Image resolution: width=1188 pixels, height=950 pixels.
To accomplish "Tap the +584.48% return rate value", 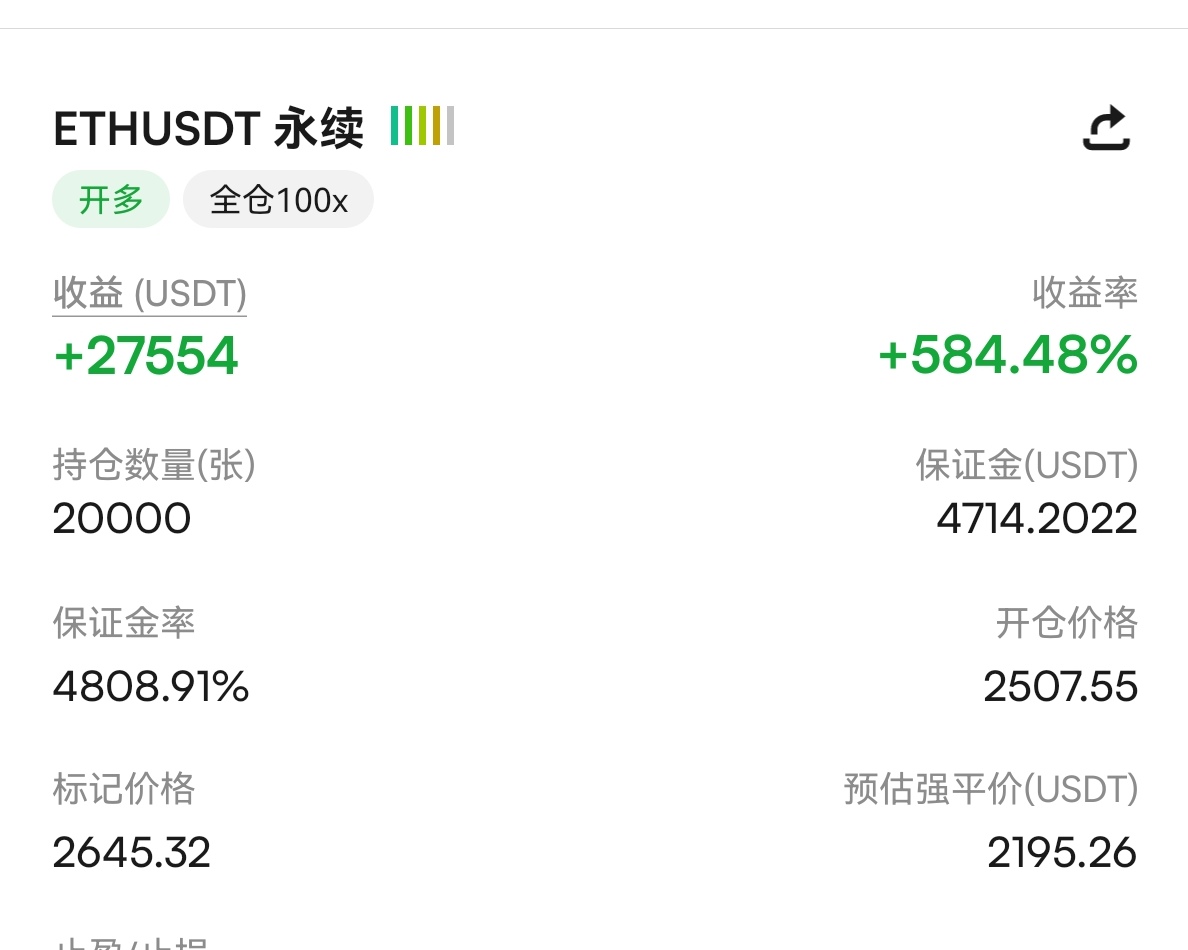I will [x=1008, y=355].
